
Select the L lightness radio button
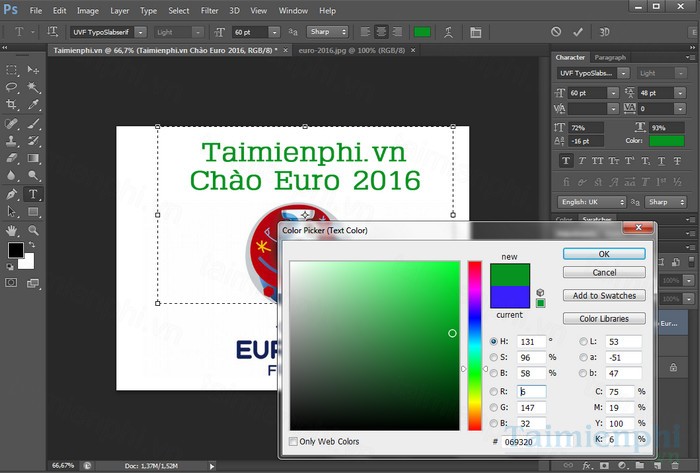tap(583, 341)
